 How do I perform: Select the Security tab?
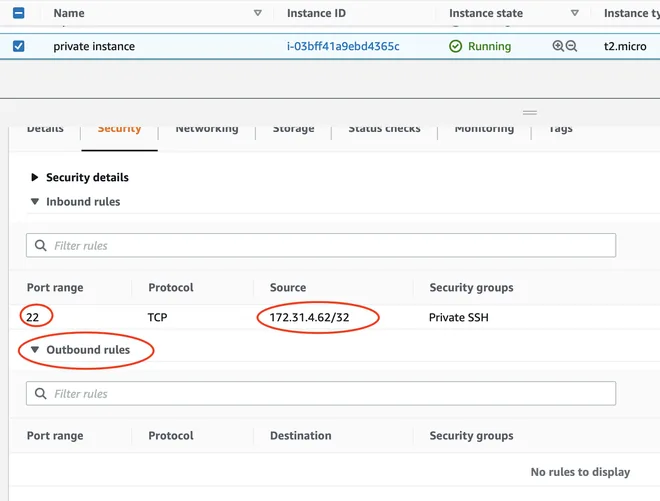120,128
